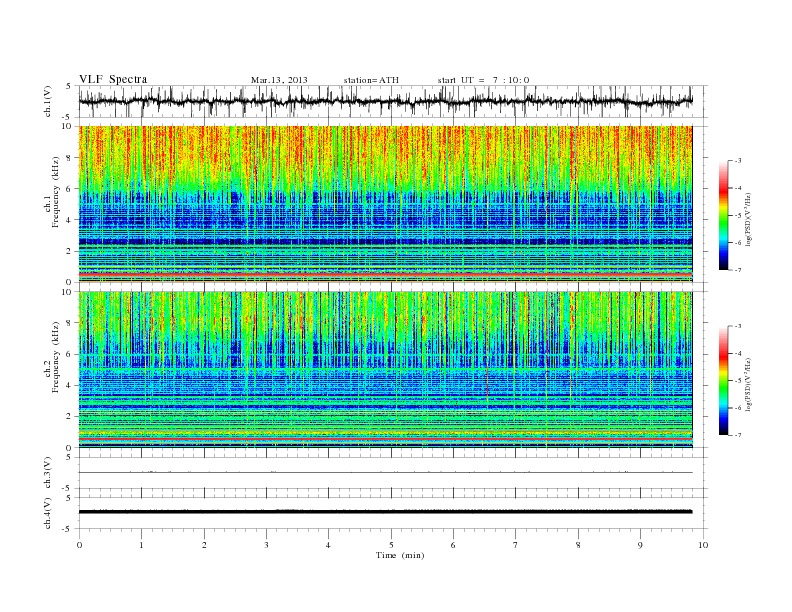Click the "10" tick on the time axis
Screen dimensions: 792x612
coord(703,545)
